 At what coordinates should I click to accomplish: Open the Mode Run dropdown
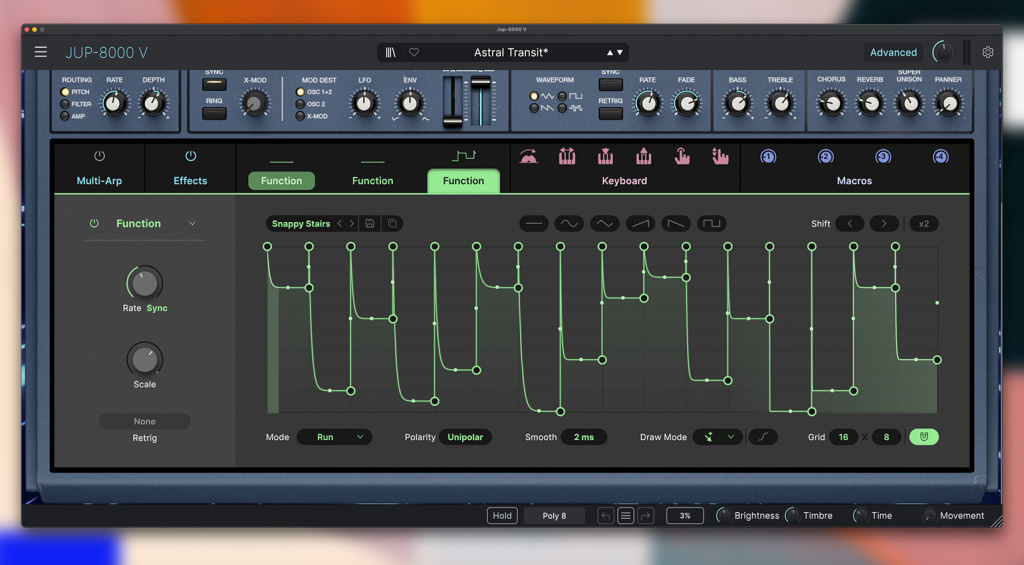334,437
